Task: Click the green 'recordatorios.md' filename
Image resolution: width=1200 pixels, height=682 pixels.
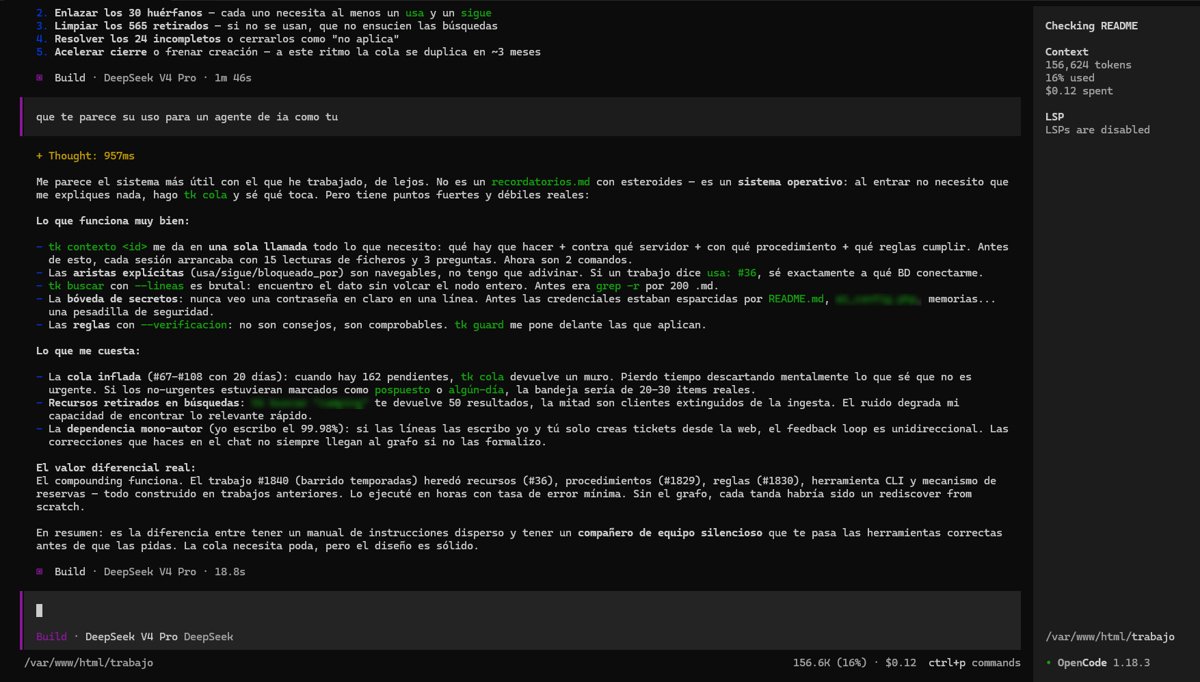Action: (540, 182)
